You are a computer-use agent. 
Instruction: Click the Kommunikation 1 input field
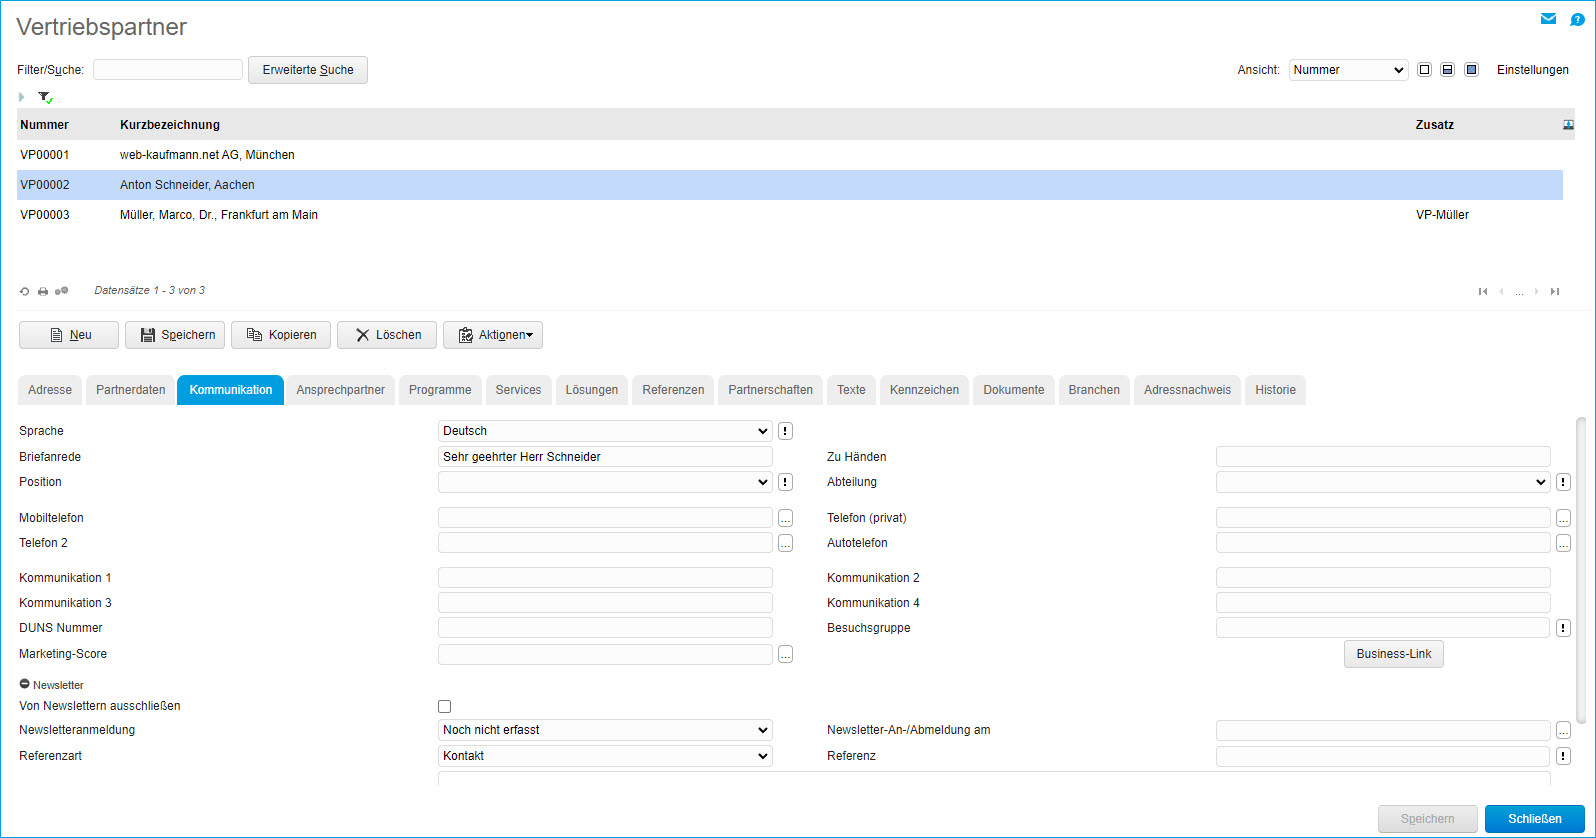click(x=605, y=578)
